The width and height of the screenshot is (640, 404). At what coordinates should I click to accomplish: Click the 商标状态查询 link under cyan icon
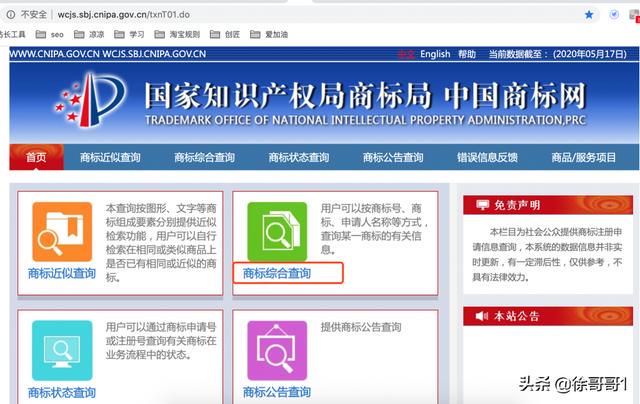pyautogui.click(x=62, y=393)
